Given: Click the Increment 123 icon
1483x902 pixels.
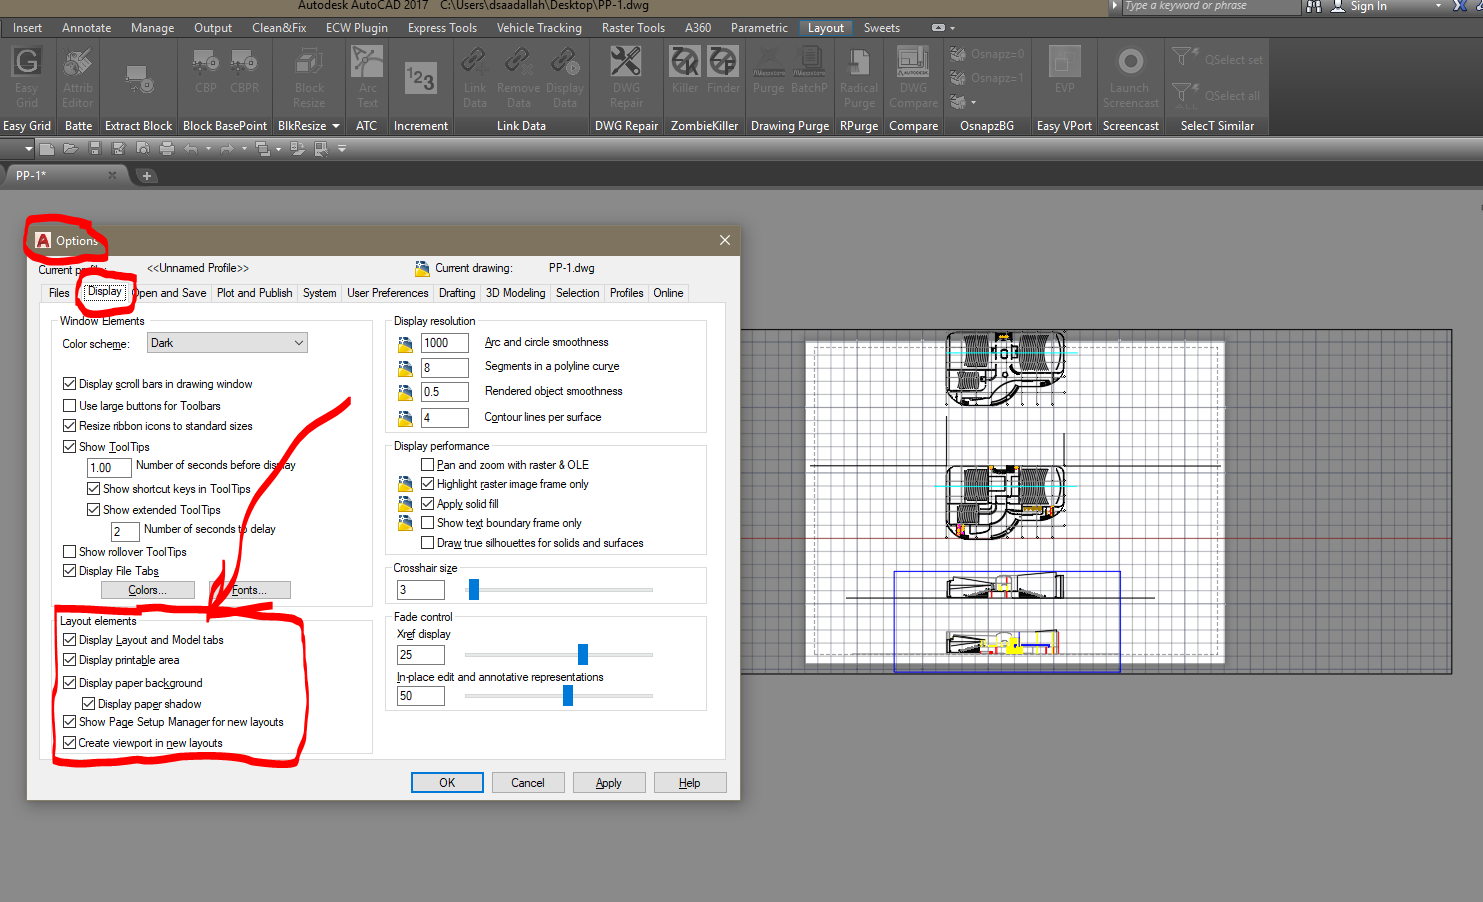Looking at the screenshot, I should (420, 78).
